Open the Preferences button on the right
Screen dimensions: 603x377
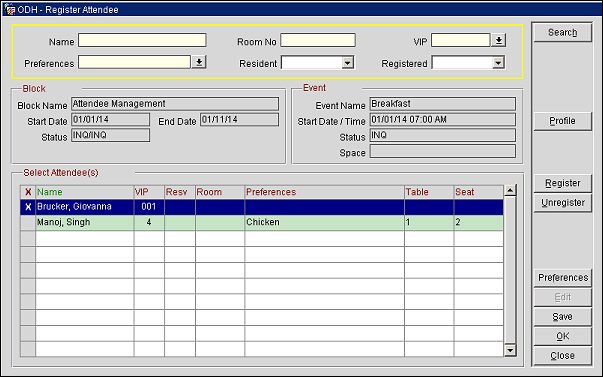click(562, 278)
